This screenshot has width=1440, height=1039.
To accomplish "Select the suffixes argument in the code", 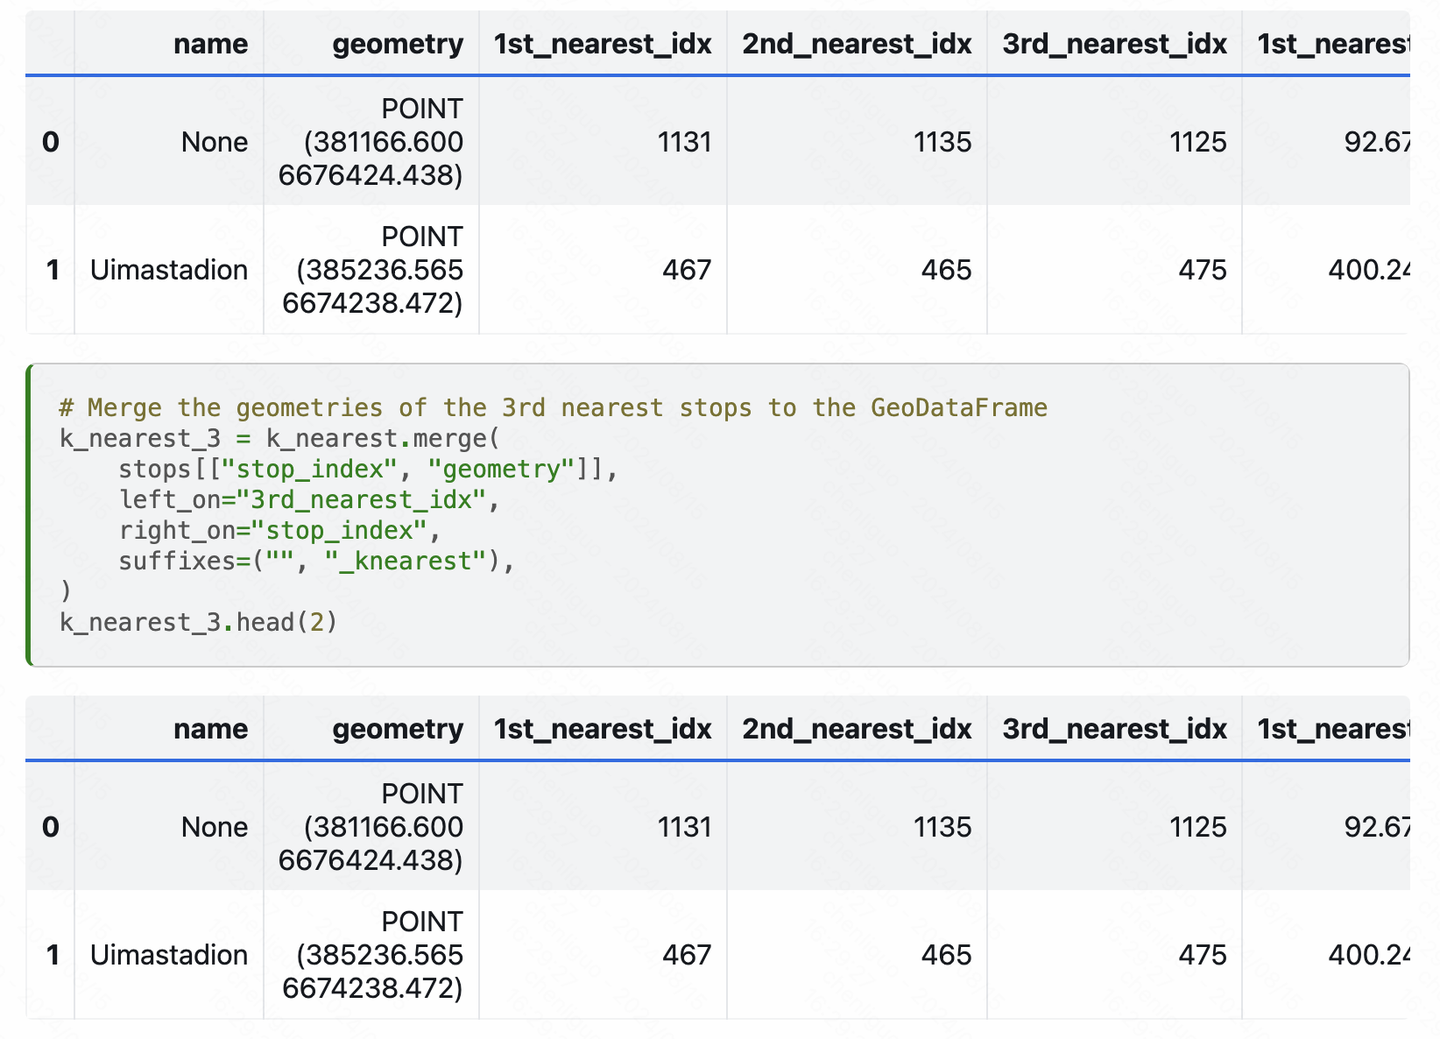I will tap(316, 561).
